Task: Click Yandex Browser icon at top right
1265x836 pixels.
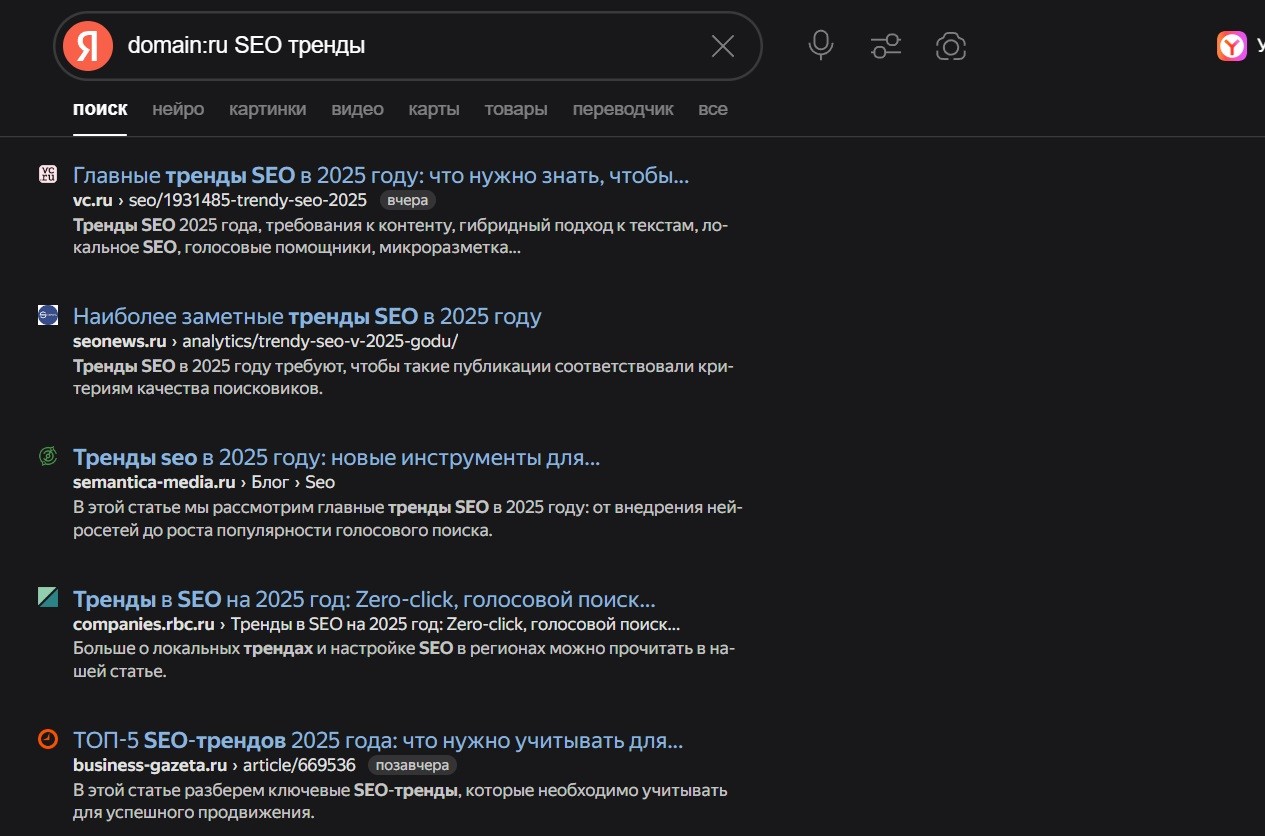Action: 1231,46
